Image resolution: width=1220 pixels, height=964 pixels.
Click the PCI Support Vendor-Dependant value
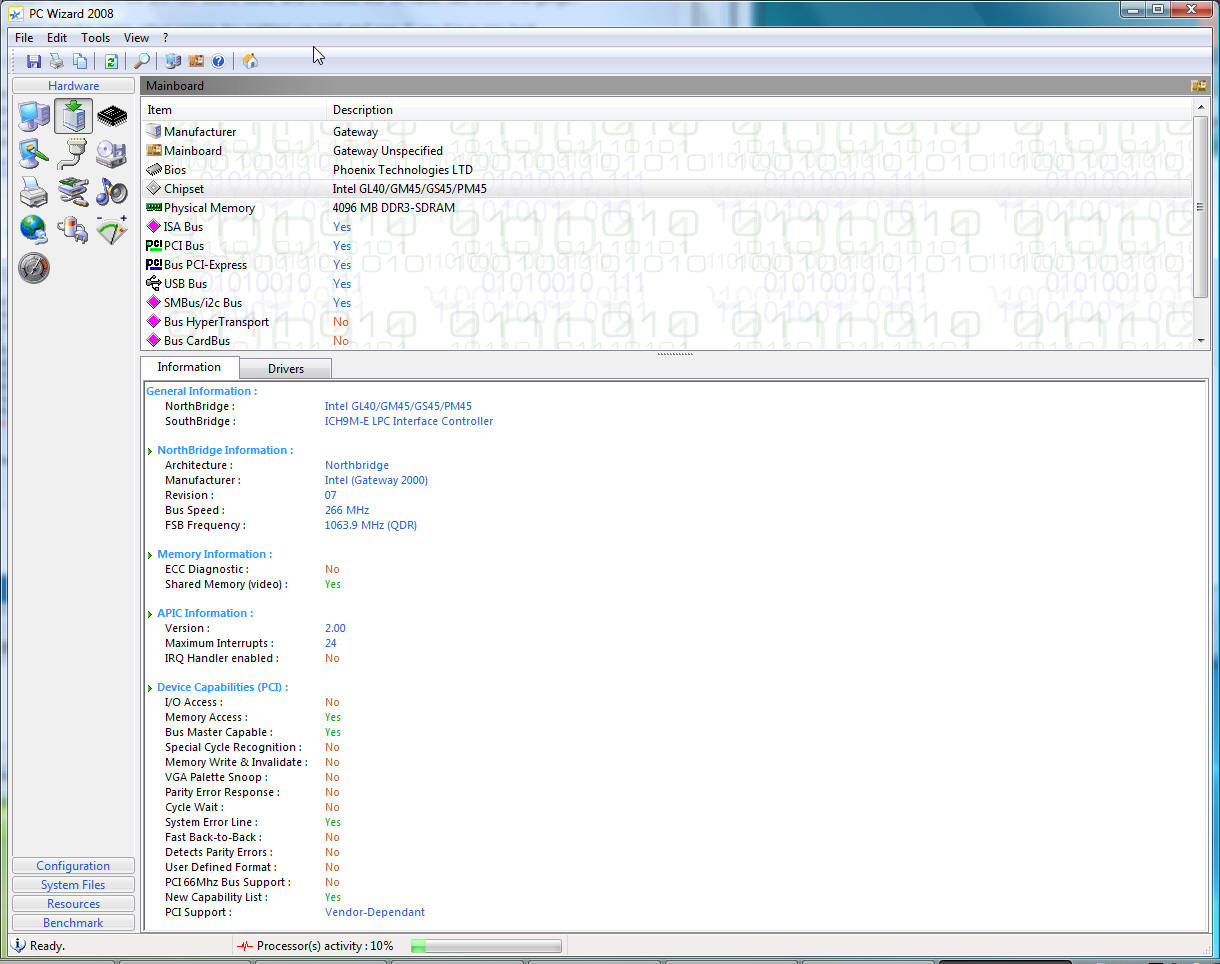coord(375,913)
